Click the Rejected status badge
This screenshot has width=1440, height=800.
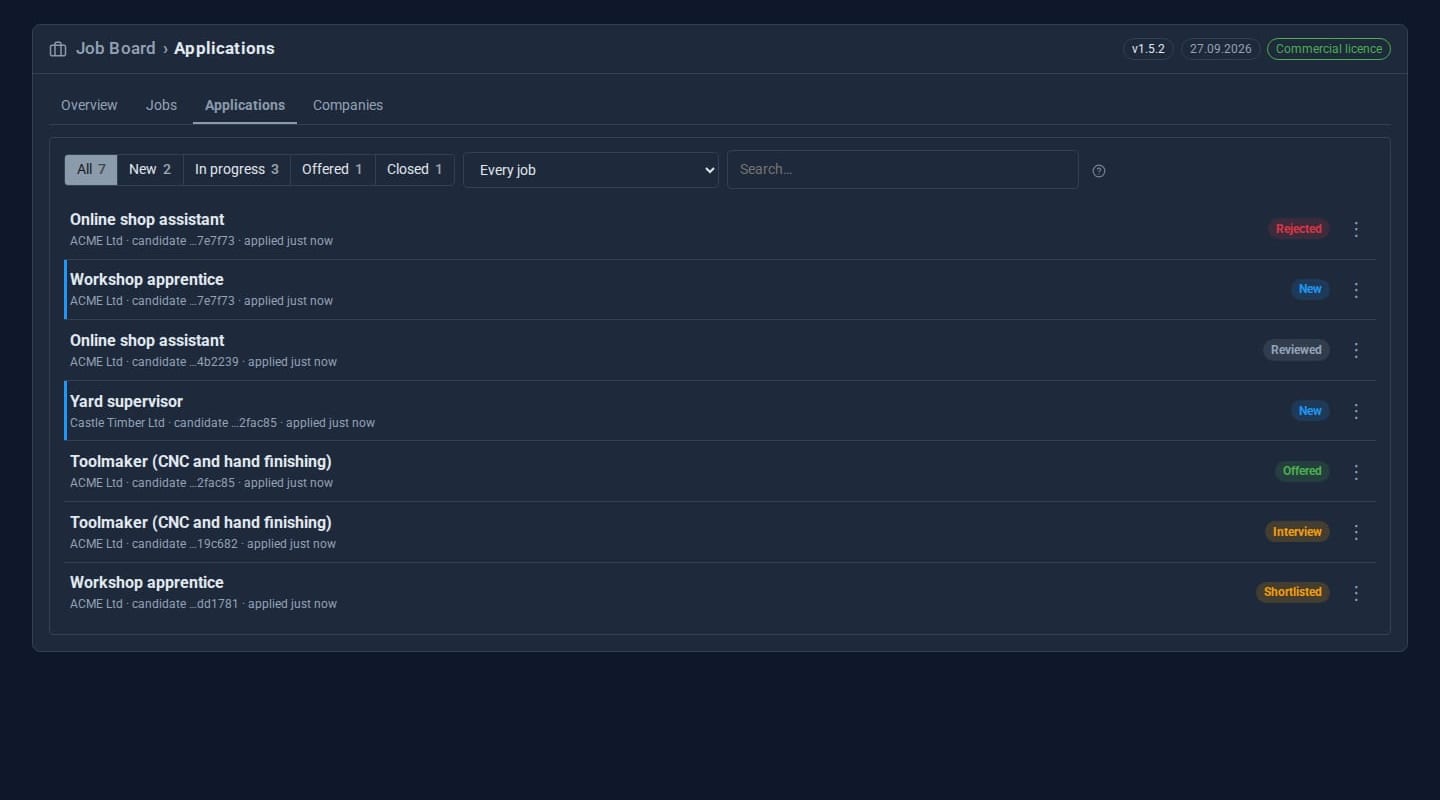pos(1299,229)
